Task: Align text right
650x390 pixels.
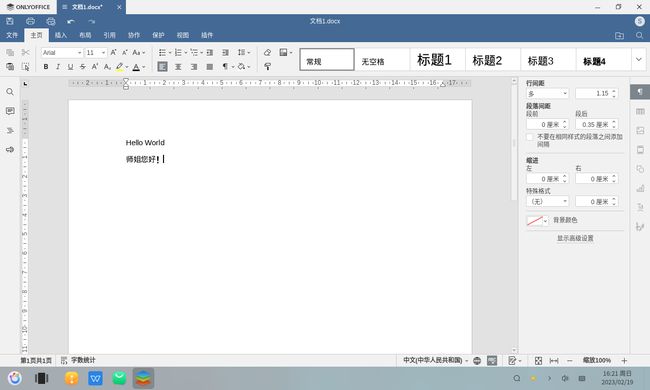Action: [x=194, y=67]
